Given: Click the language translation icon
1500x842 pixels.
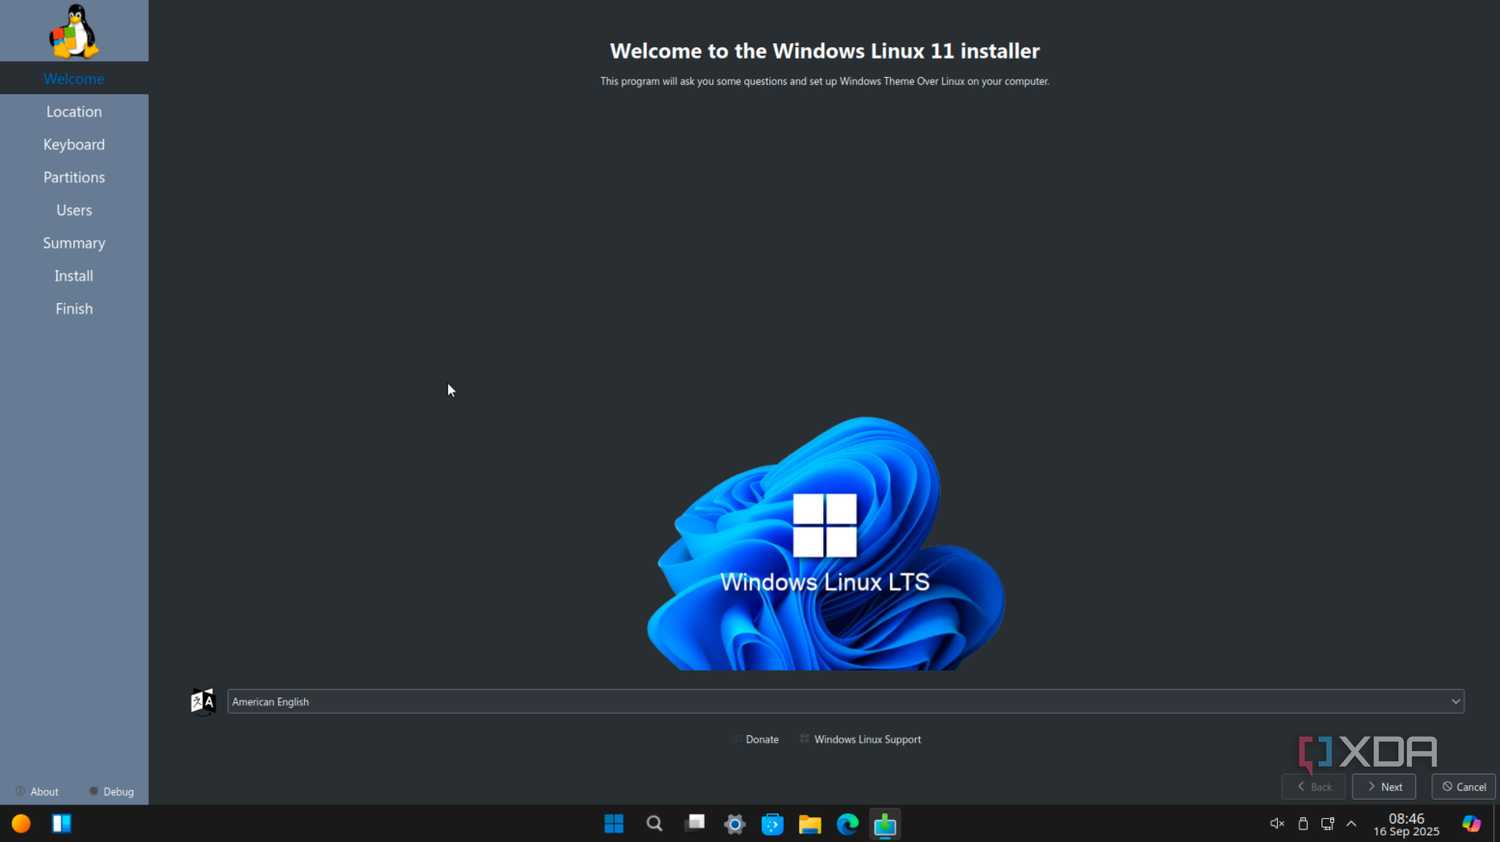Looking at the screenshot, I should pyautogui.click(x=203, y=701).
